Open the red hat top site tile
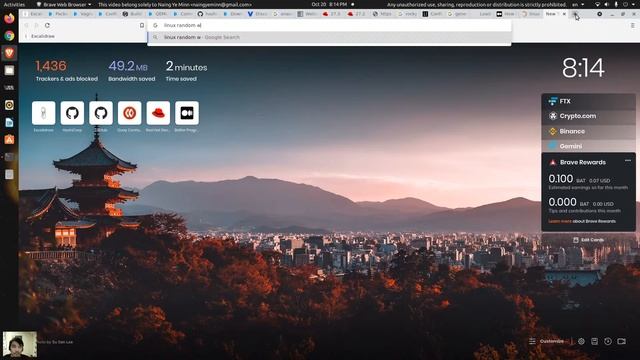 click(158, 113)
